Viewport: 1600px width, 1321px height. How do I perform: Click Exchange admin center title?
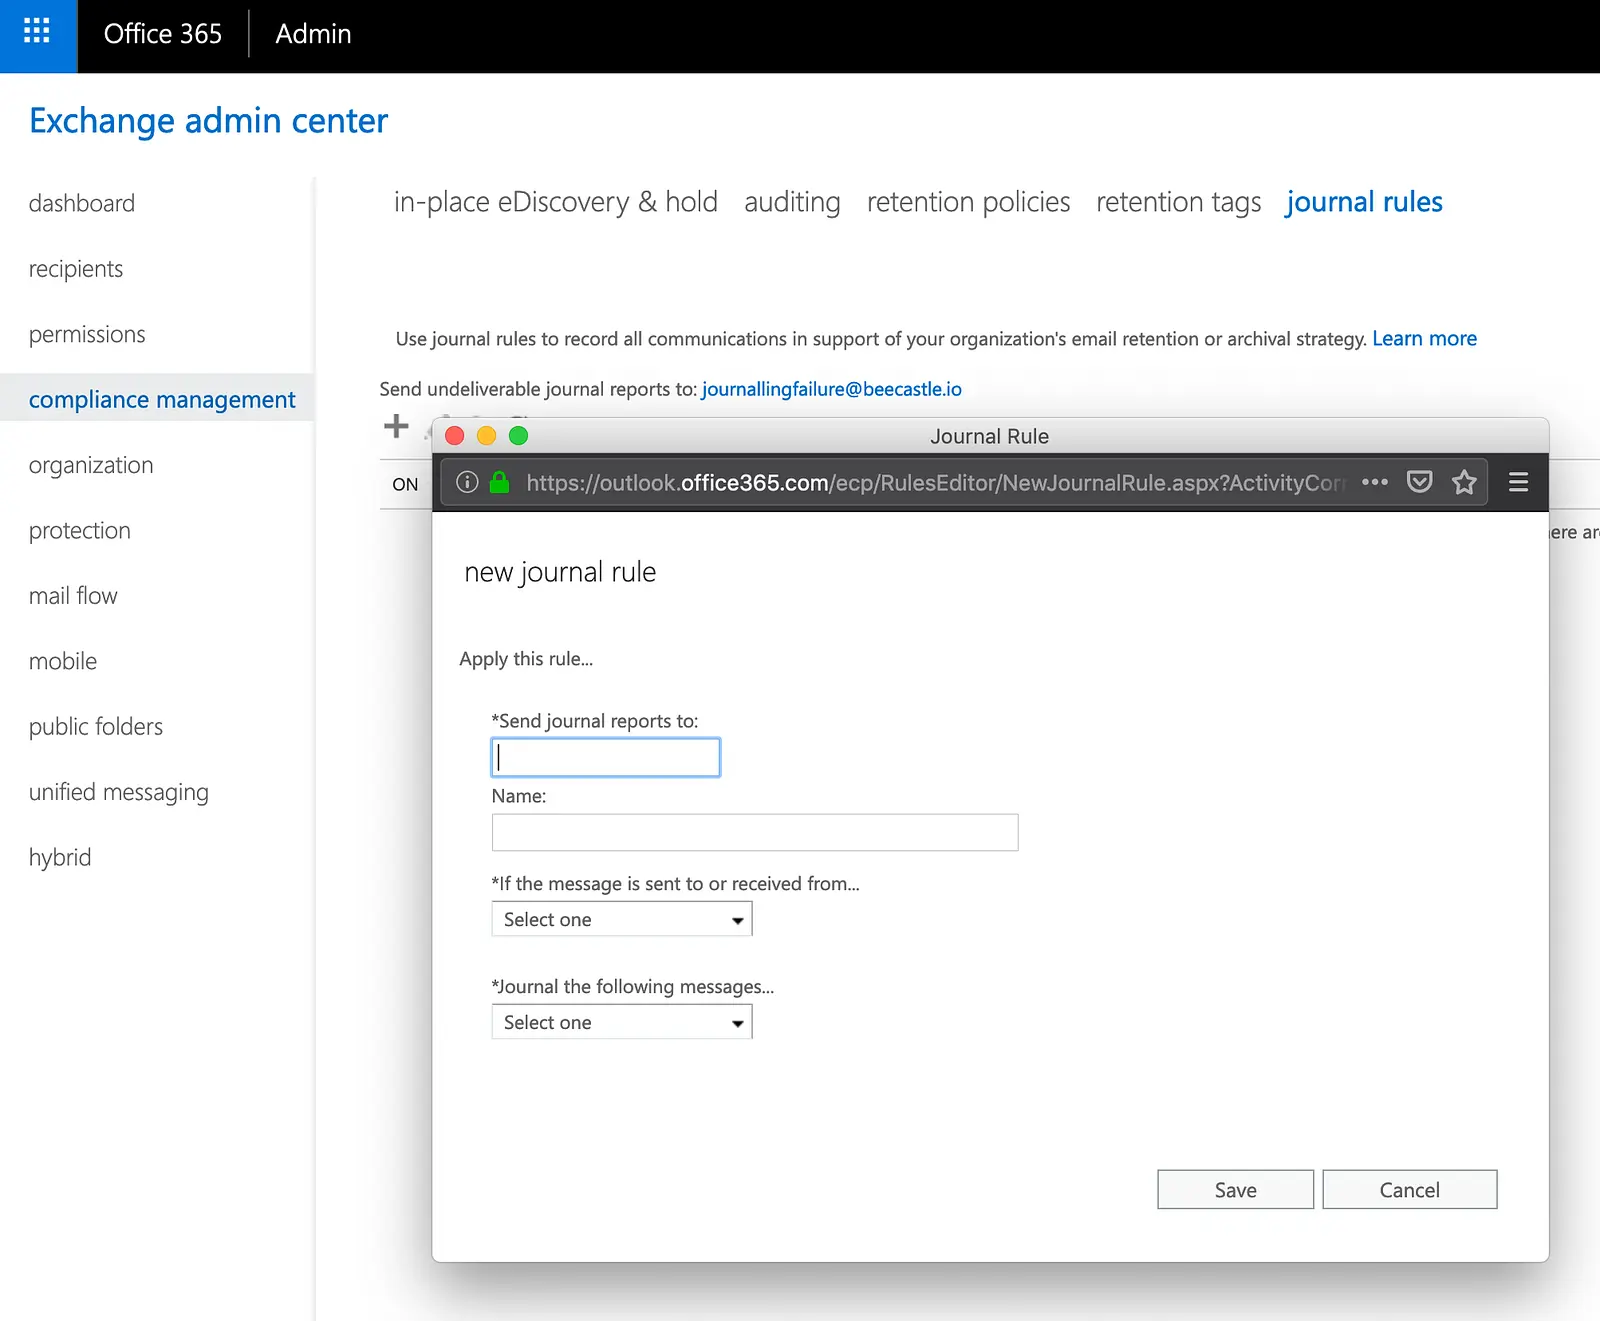(x=208, y=121)
